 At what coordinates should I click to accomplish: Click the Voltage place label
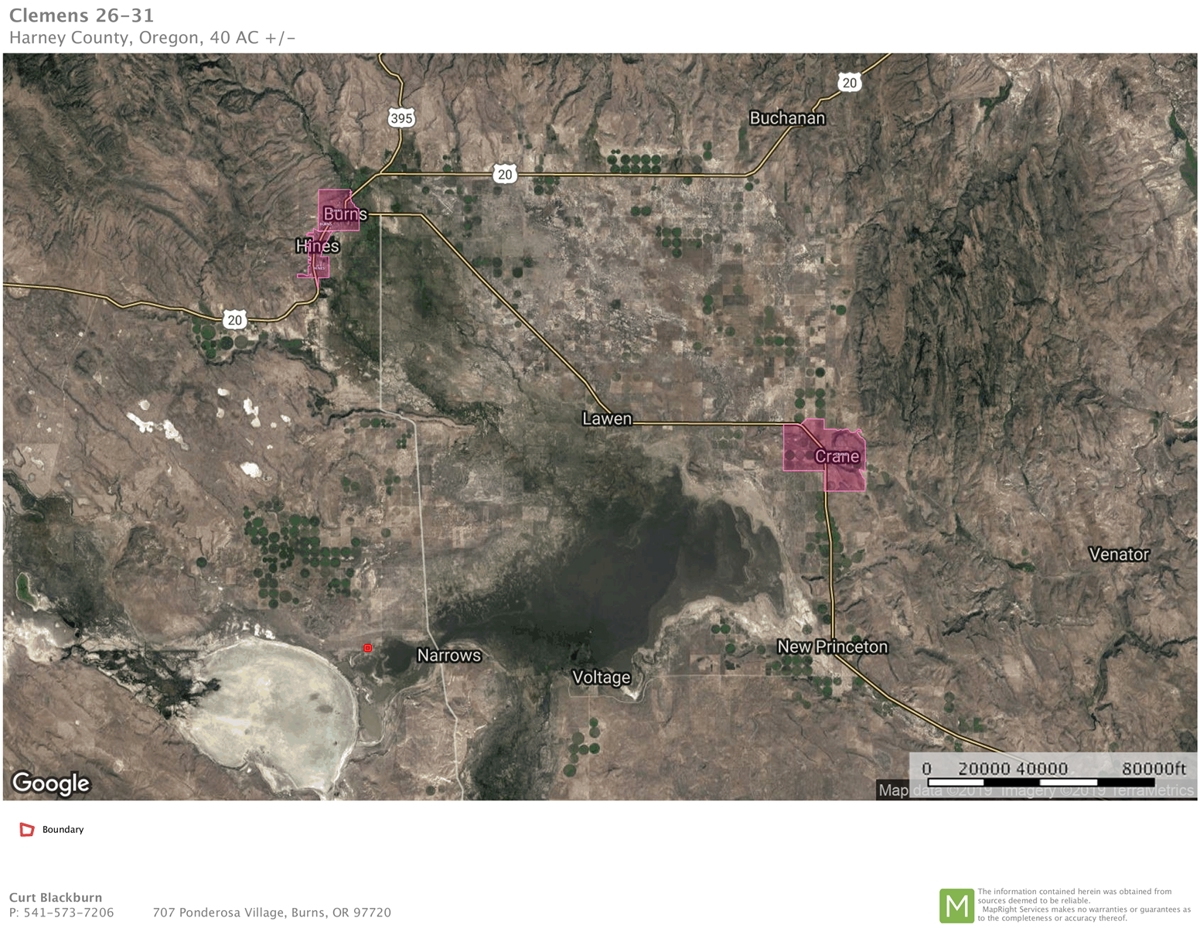click(x=601, y=677)
